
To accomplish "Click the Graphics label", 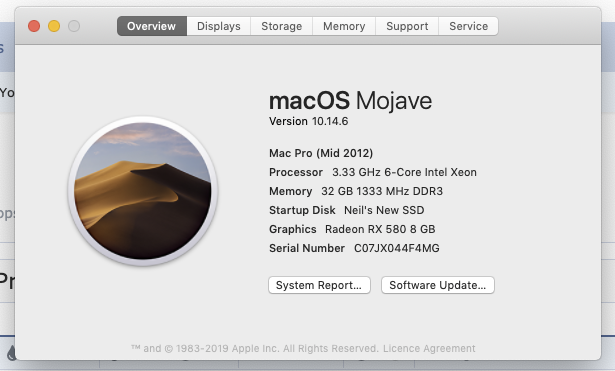I will tap(293, 229).
